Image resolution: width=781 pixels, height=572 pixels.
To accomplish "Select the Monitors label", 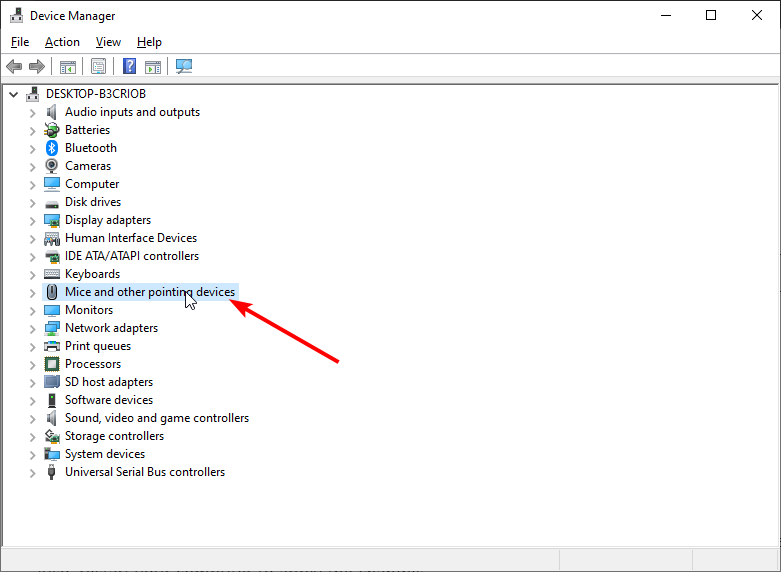I will pos(89,310).
